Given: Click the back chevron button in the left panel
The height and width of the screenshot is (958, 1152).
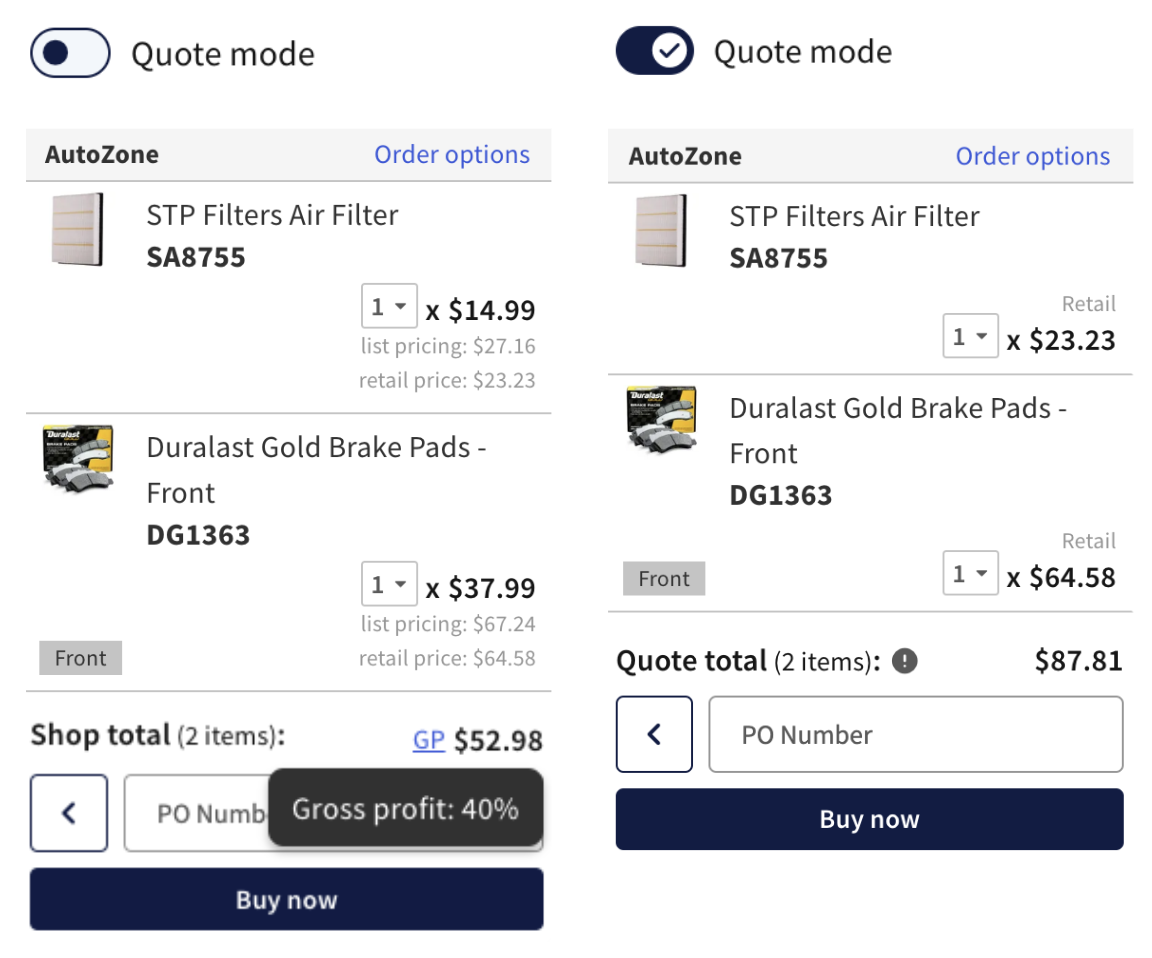Looking at the screenshot, I should [x=69, y=813].
